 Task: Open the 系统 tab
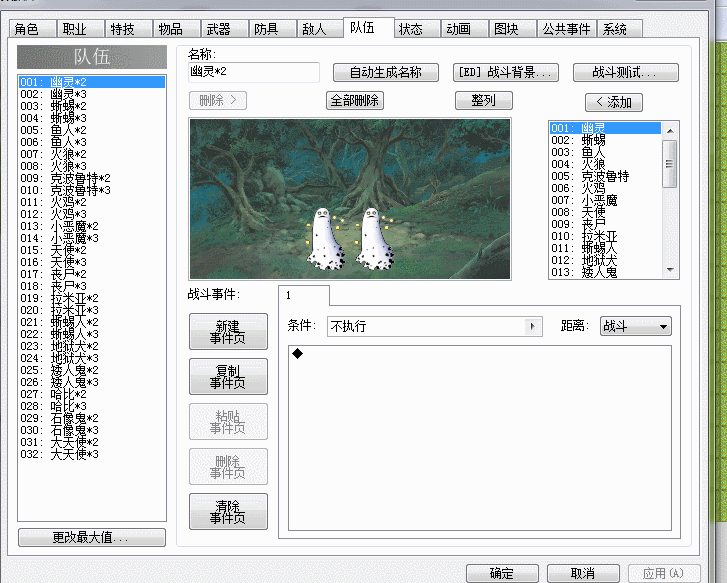pos(620,29)
